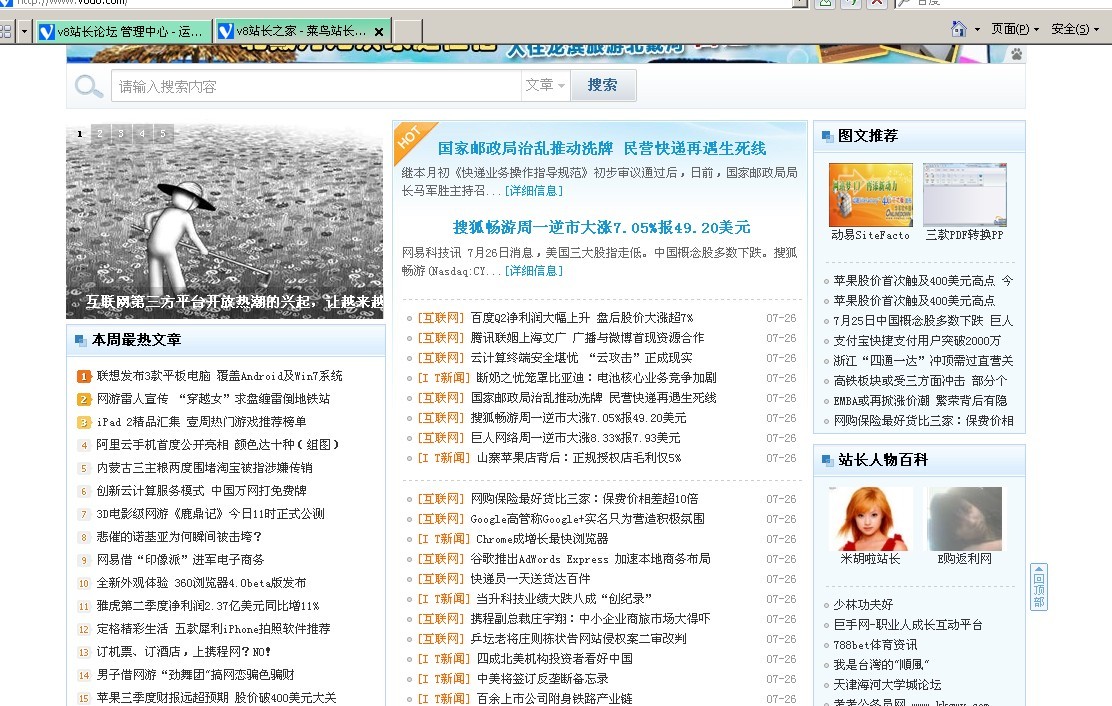Screen dimensions: 1112x706
Task: Open sidebar link 788bet体育资讯
Action: point(875,645)
